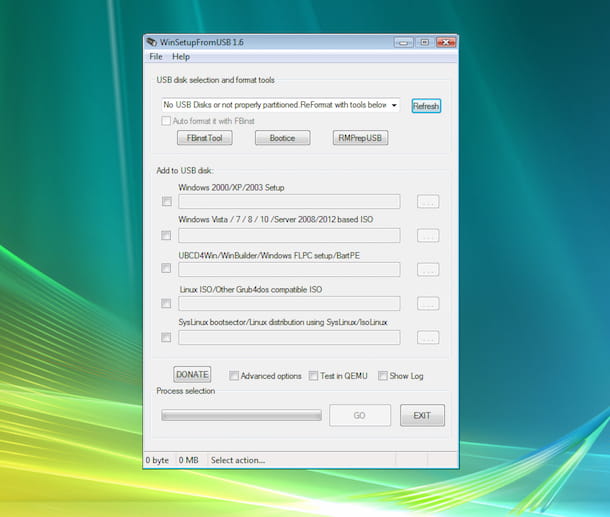The image size is (610, 517).
Task: Click the Windows 2000/XP/2003 Setup path field
Action: tap(289, 202)
